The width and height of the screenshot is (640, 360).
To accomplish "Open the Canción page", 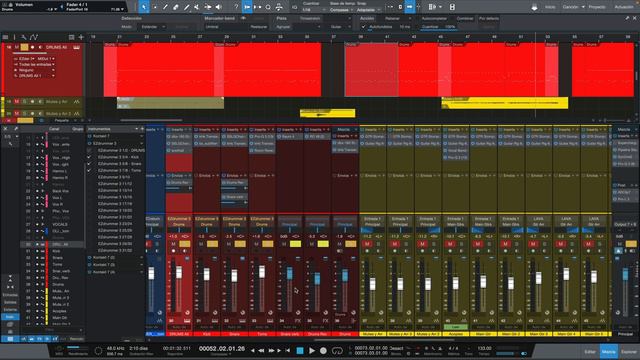I will click(x=570, y=7).
